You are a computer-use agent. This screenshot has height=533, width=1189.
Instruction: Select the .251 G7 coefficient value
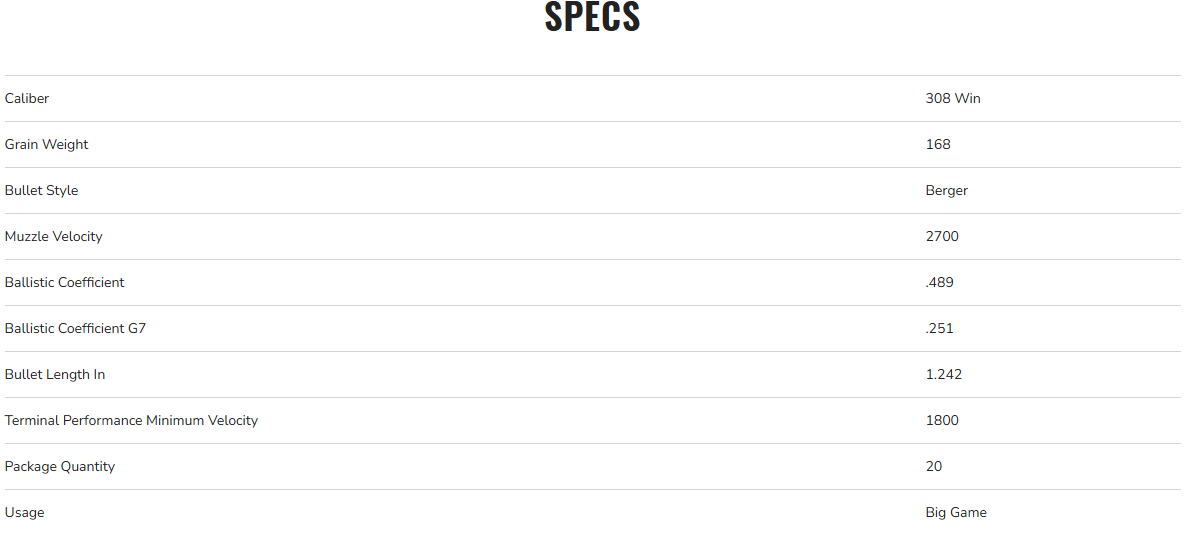(939, 329)
